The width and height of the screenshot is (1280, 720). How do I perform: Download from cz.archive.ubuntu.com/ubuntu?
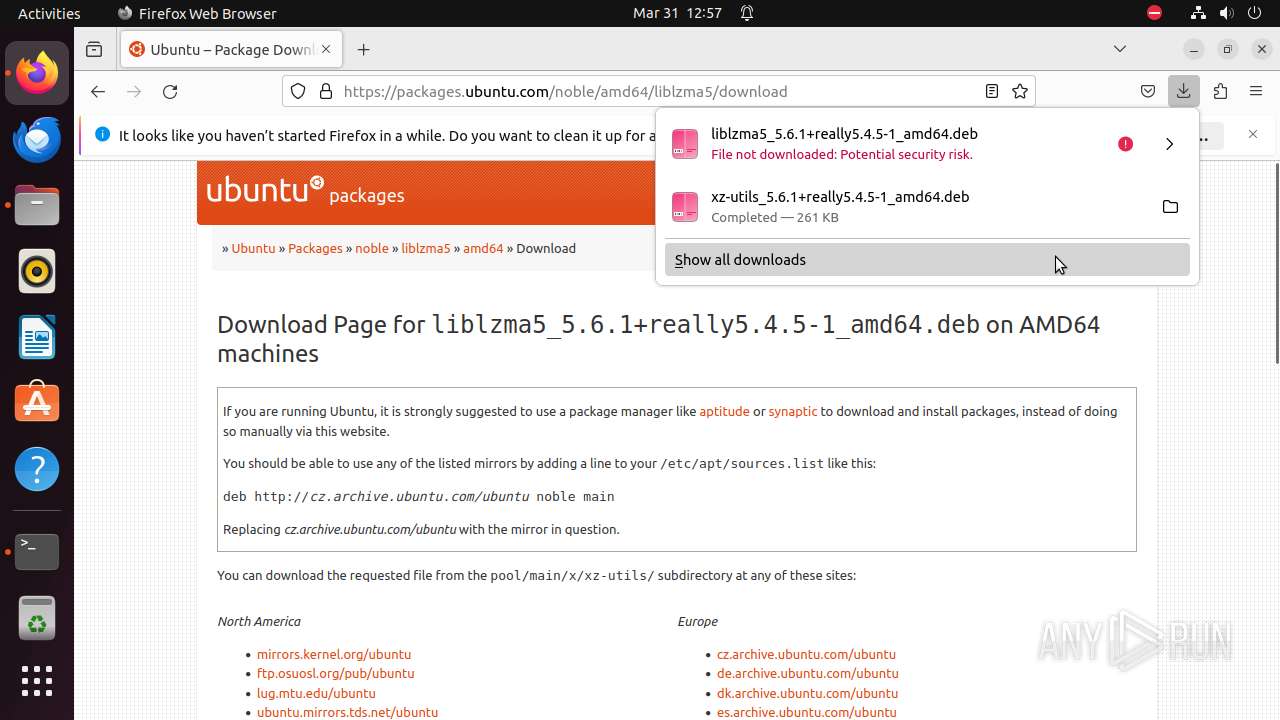pos(806,654)
